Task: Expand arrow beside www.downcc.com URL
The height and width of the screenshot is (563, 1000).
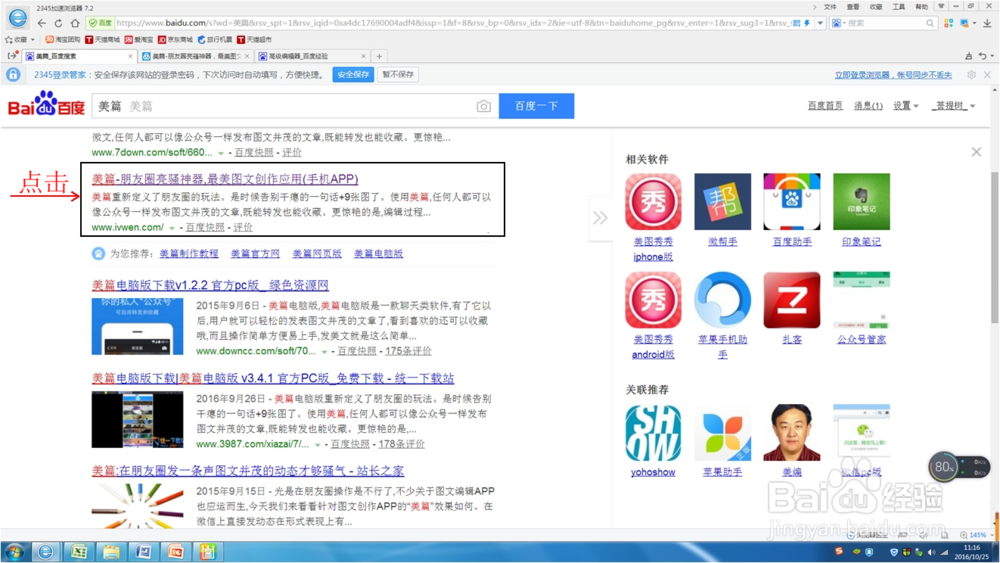Action: coord(324,351)
